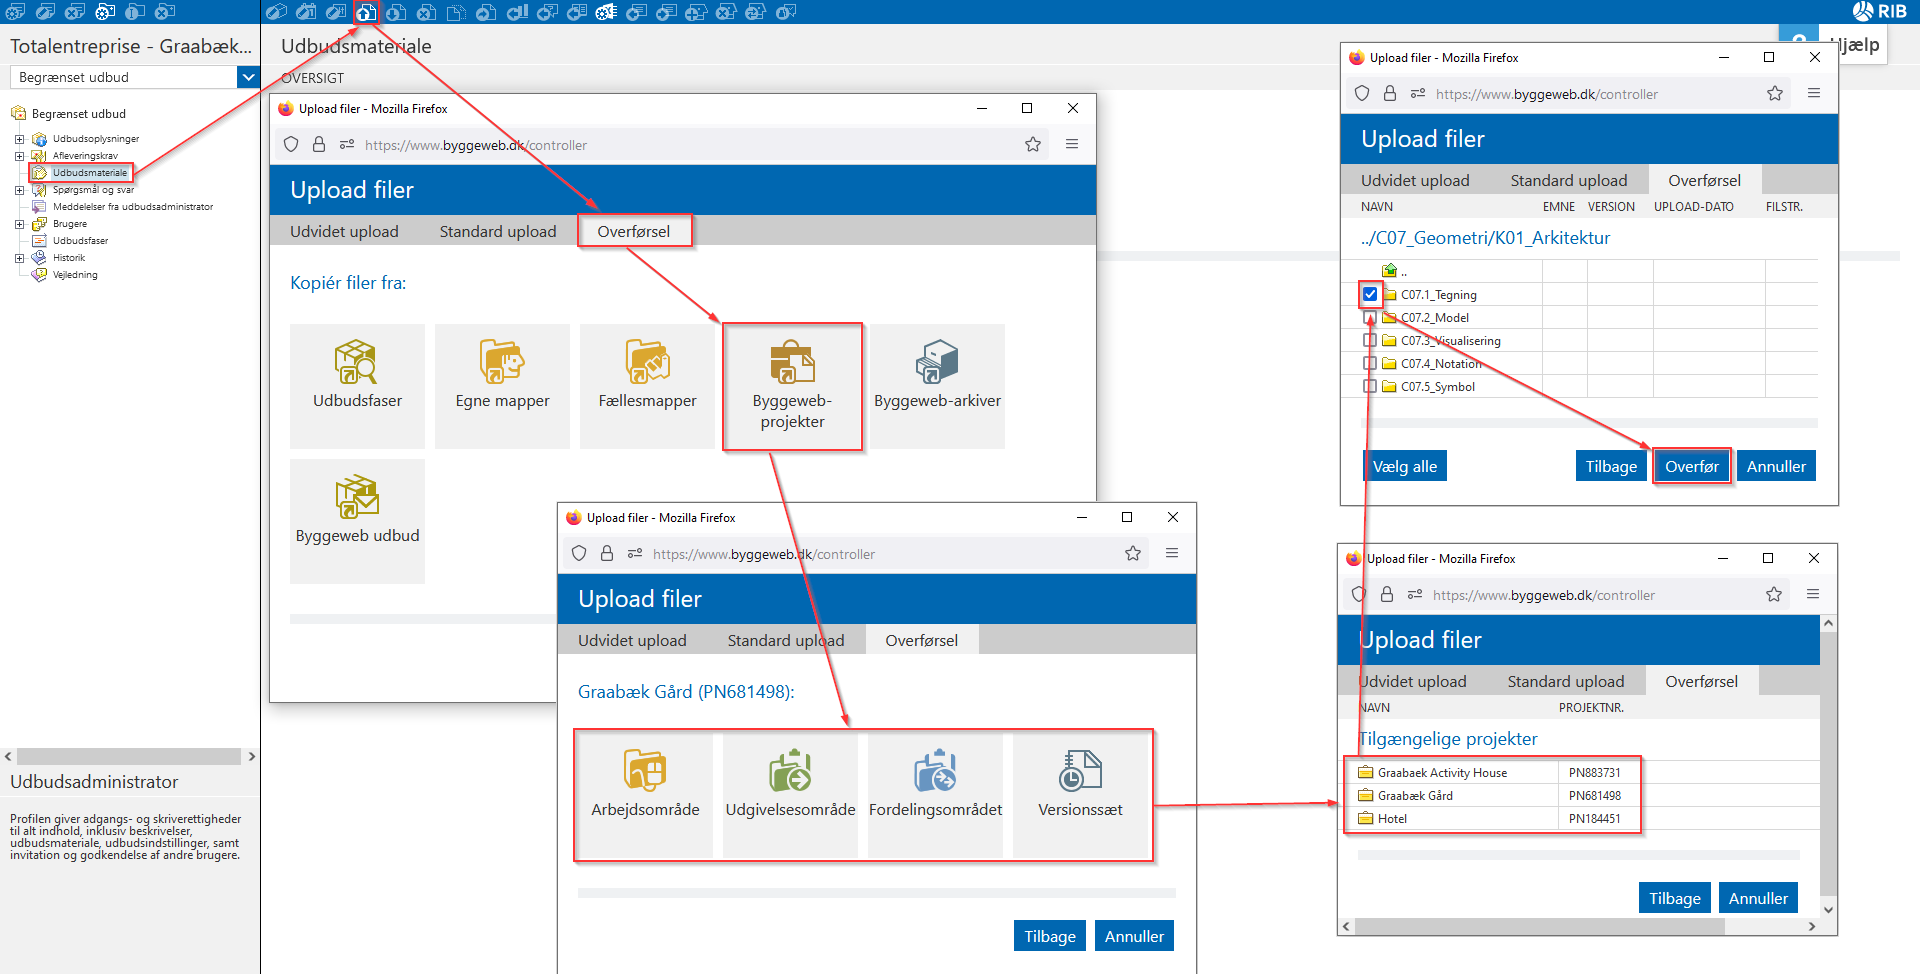Viewport: 1920px width, 974px height.
Task: Click vertical scrollbar in bottom-right window
Action: pos(1828,765)
